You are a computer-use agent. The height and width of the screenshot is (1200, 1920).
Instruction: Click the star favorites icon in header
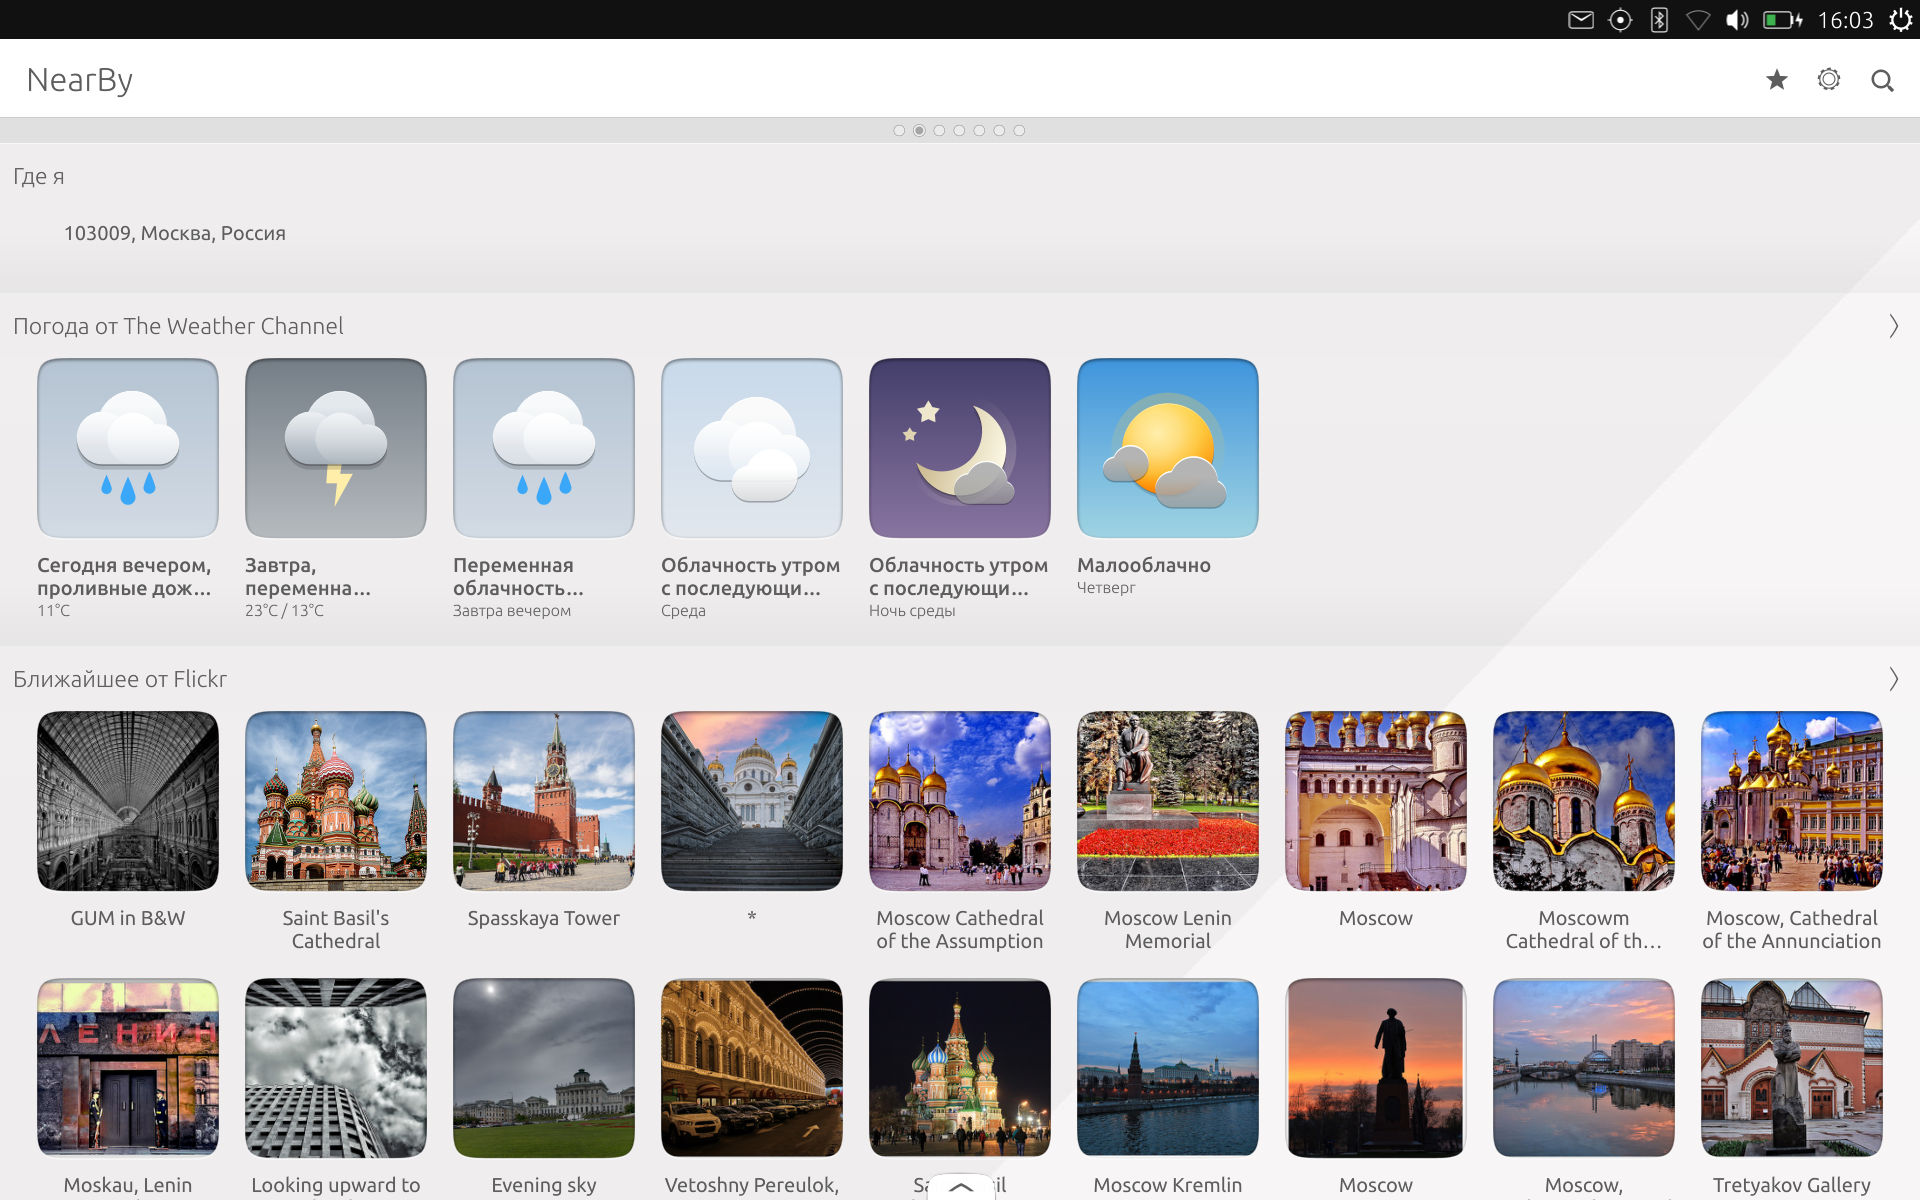(1776, 80)
